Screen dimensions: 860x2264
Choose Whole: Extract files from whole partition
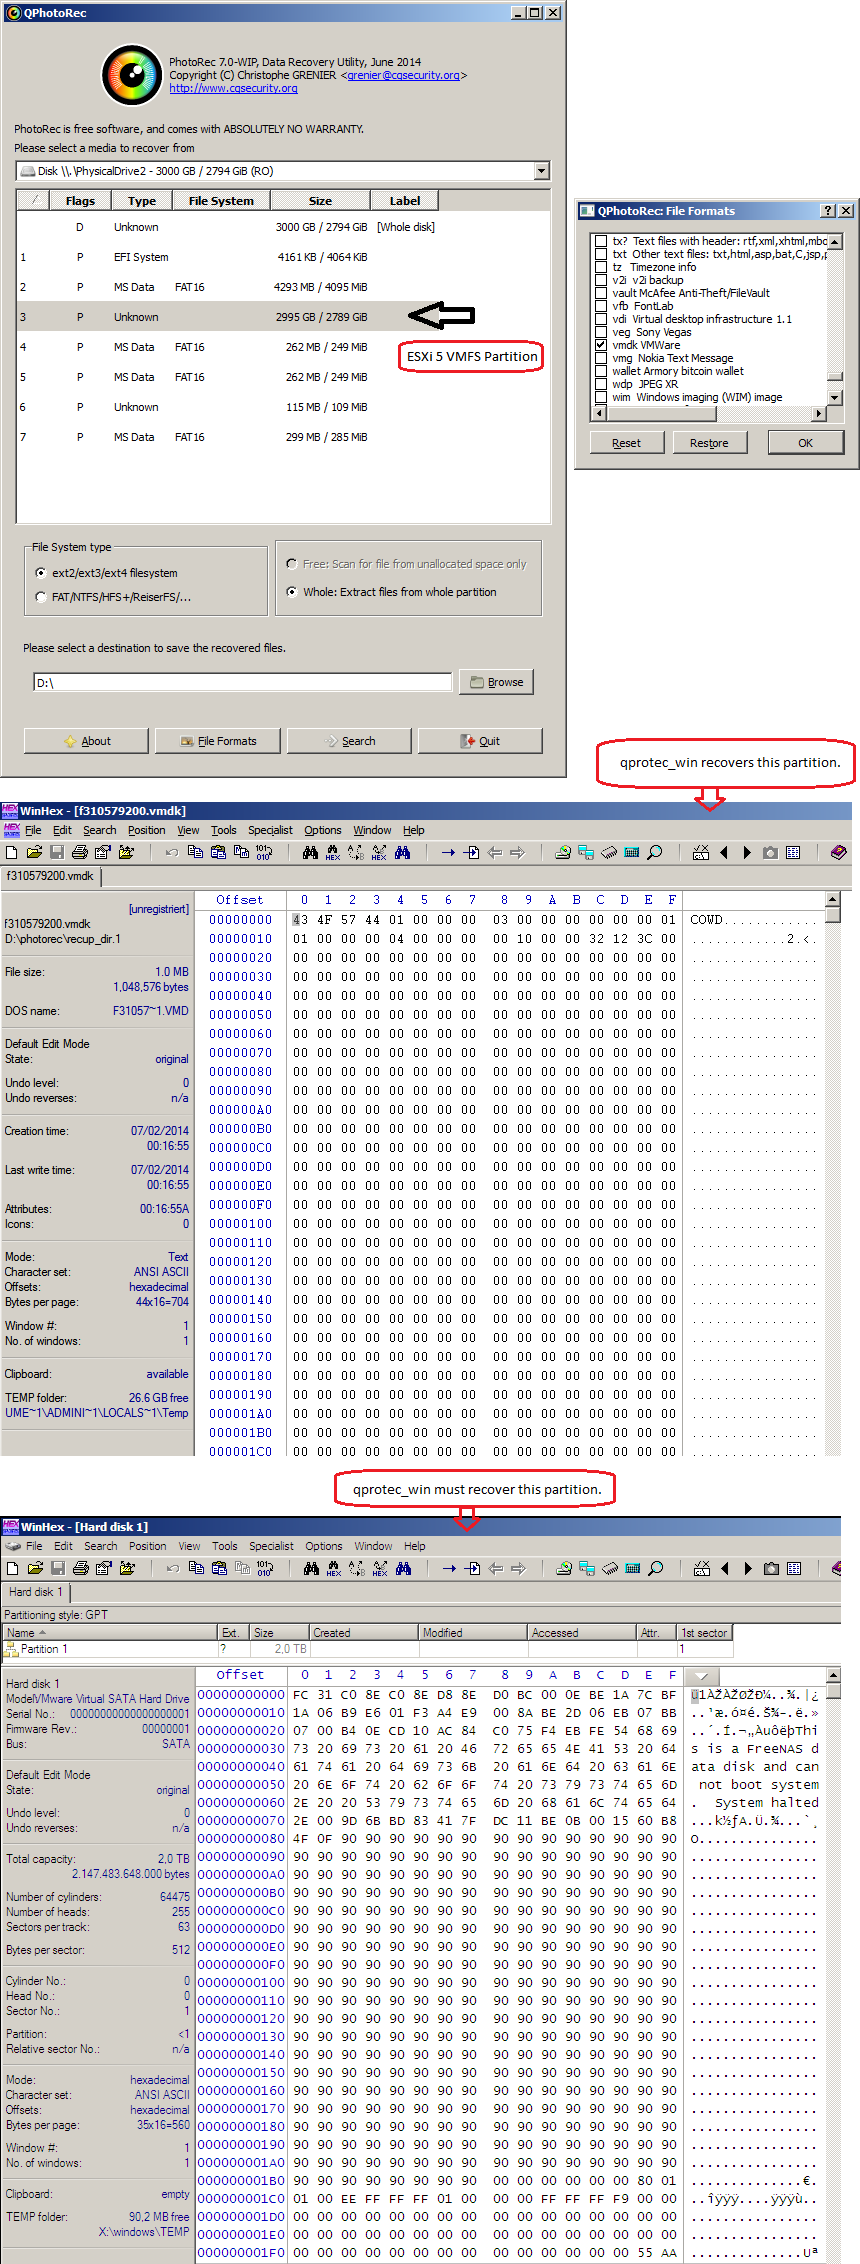tap(292, 592)
